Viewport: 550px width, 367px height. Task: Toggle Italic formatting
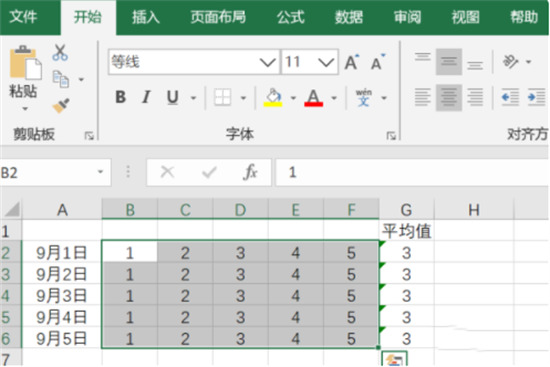click(146, 97)
